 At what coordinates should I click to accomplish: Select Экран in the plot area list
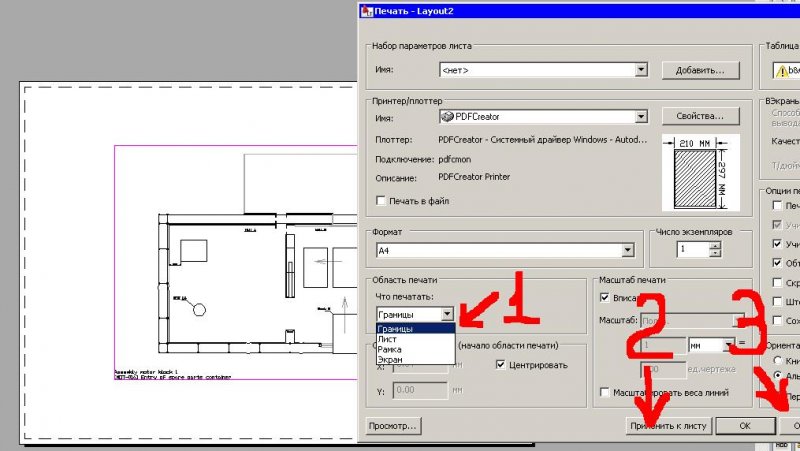(x=415, y=359)
